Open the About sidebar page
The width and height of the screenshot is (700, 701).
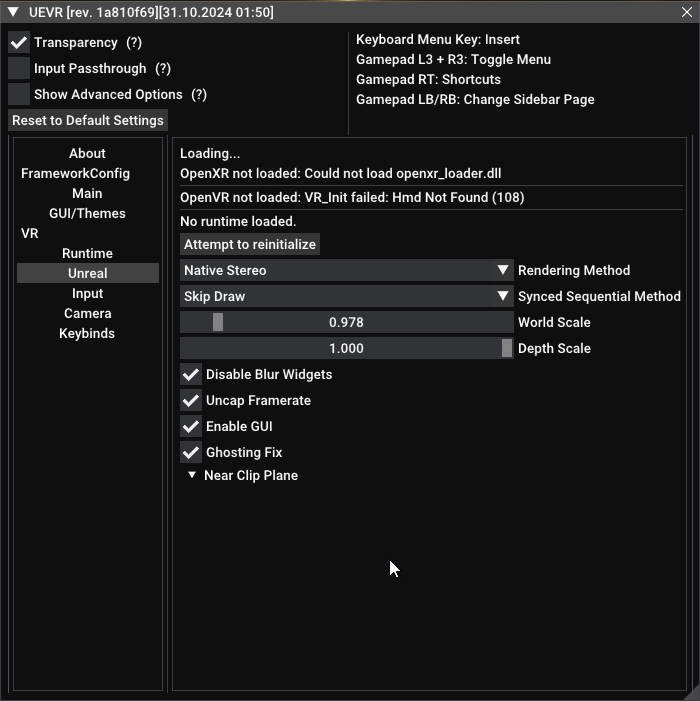point(87,153)
